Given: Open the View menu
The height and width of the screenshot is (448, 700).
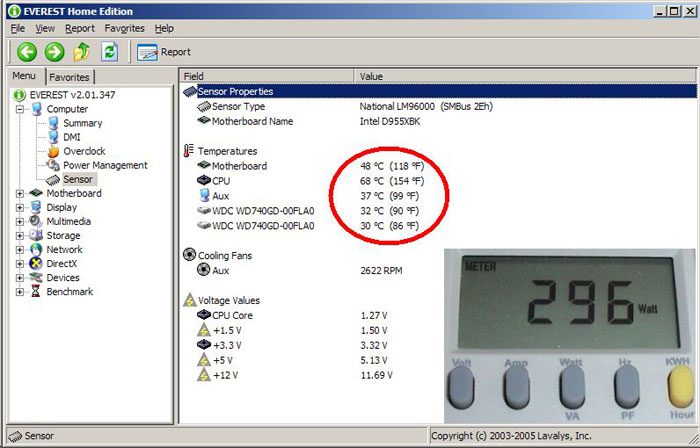Looking at the screenshot, I should [45, 29].
